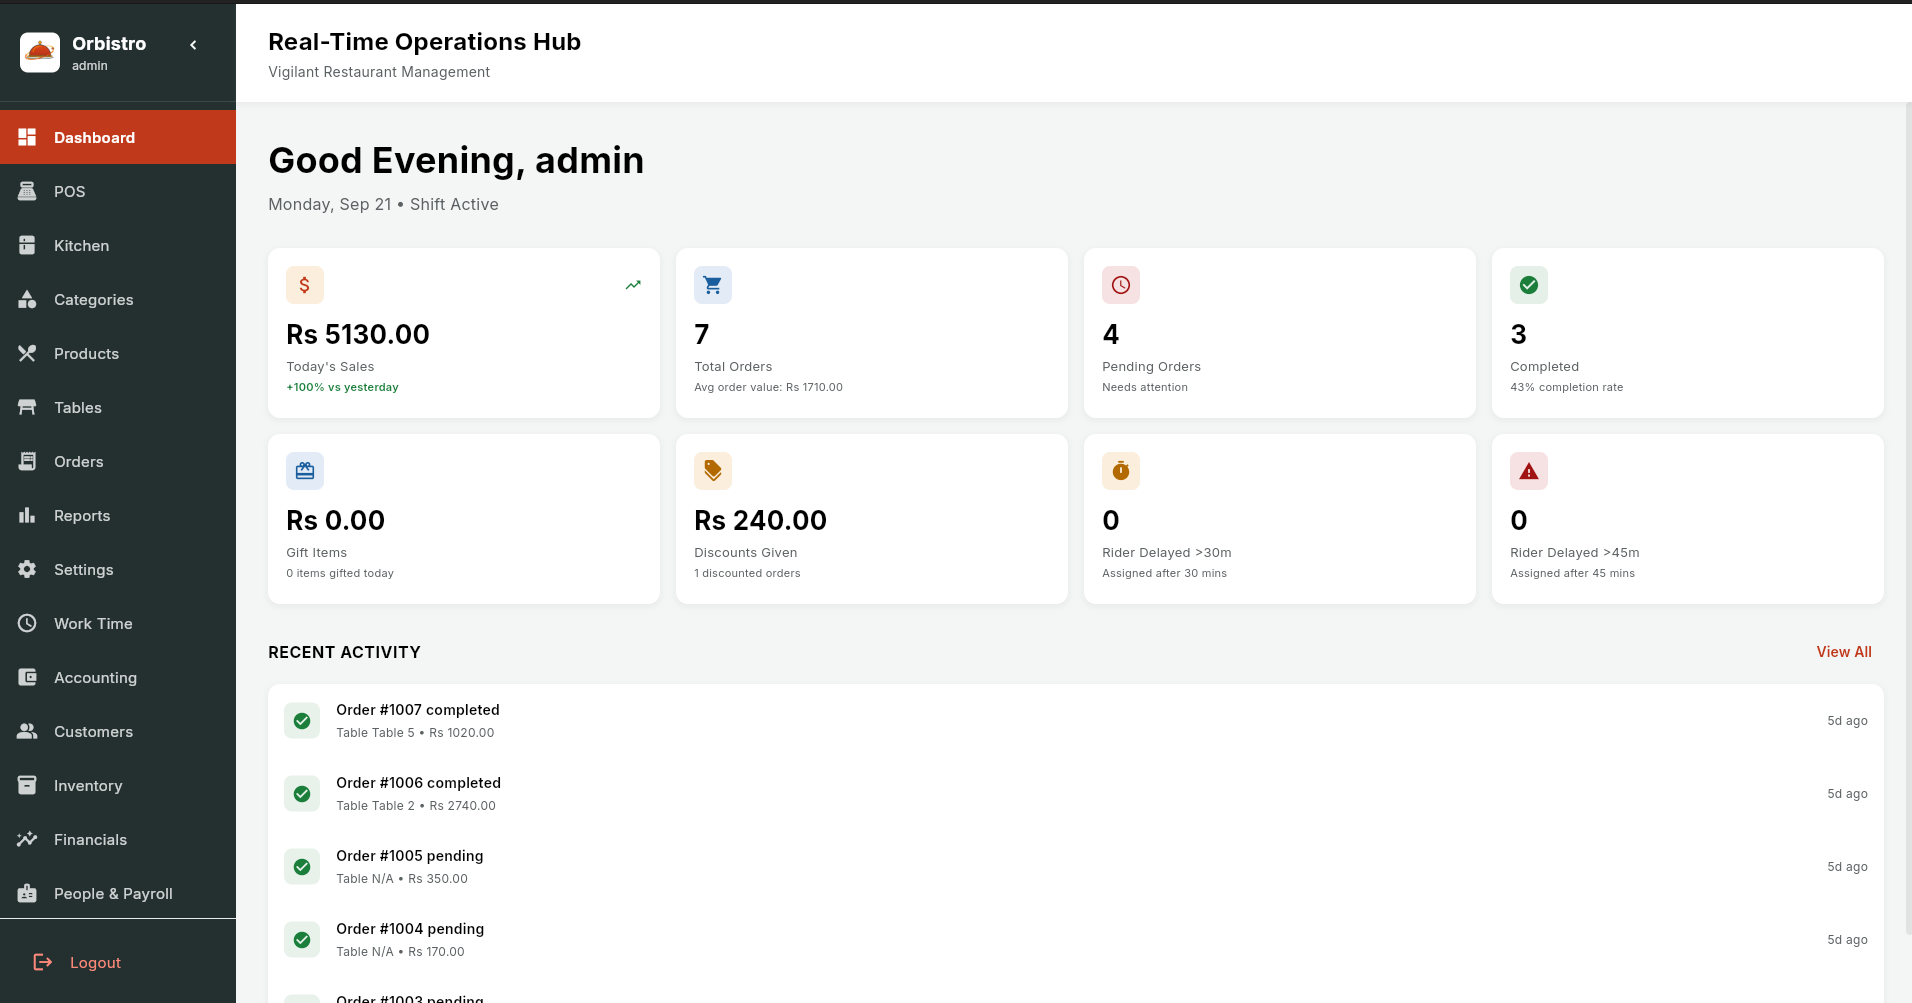Click the green check icon on Completed card

1529,285
